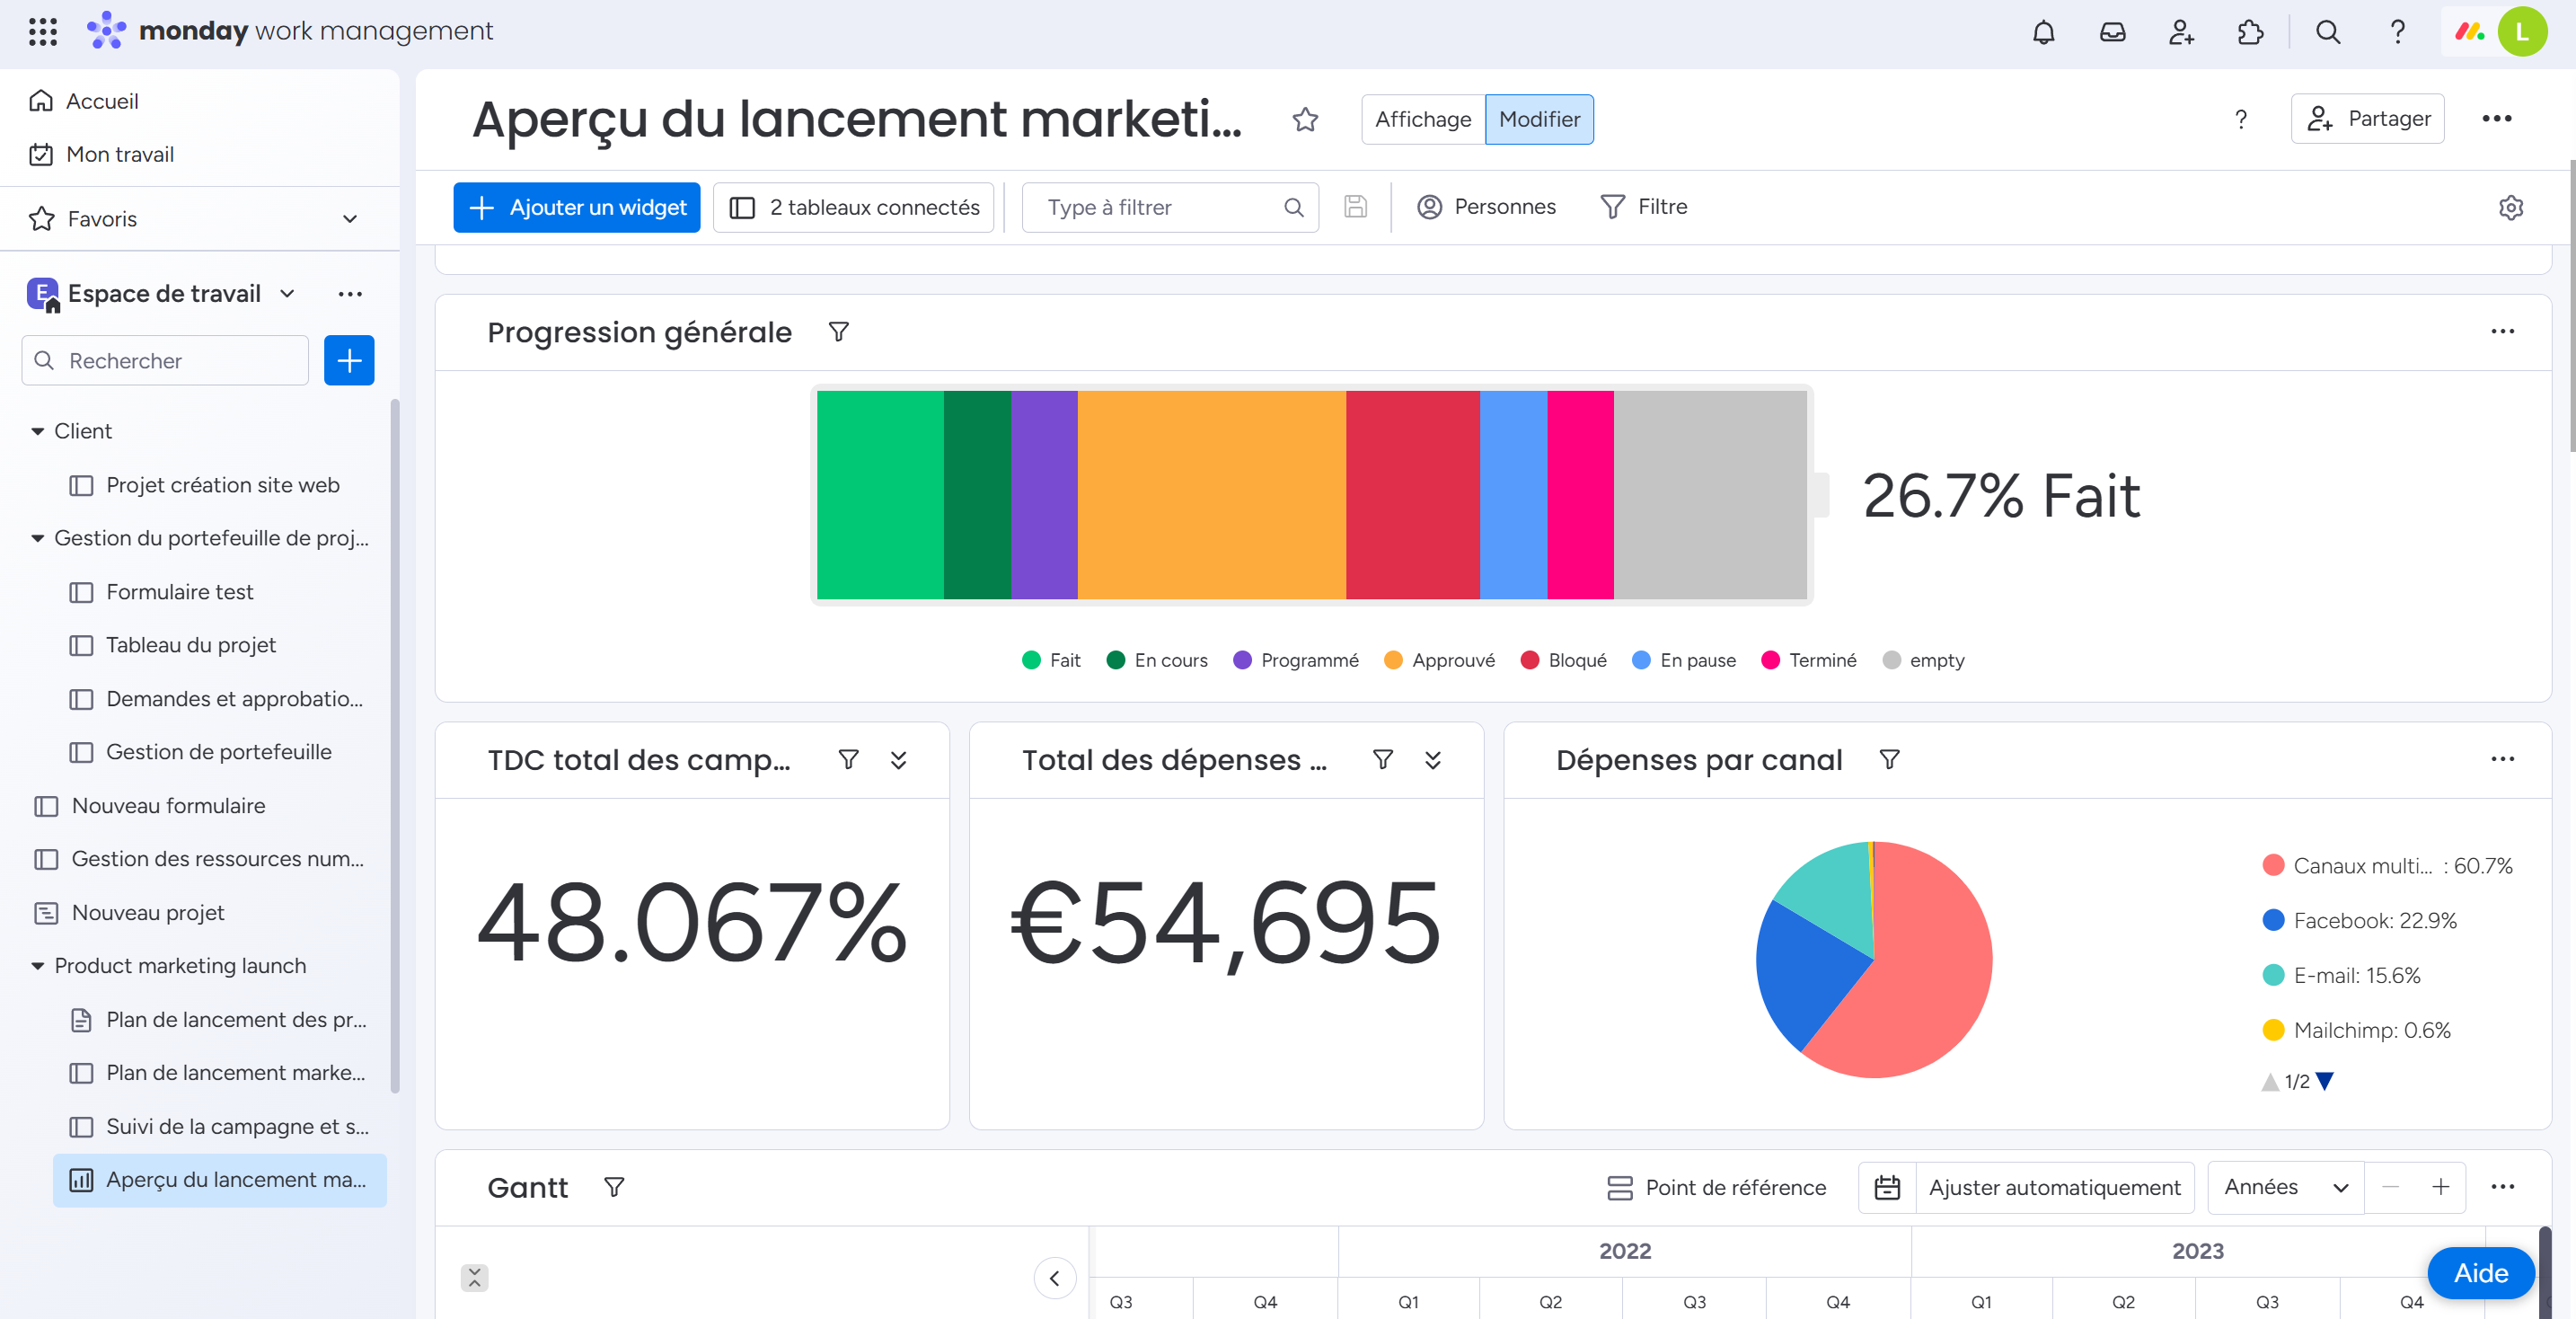Screen dimensions: 2576x1319
Task: Toggle Fait legend item in progress chart
Action: [1051, 660]
